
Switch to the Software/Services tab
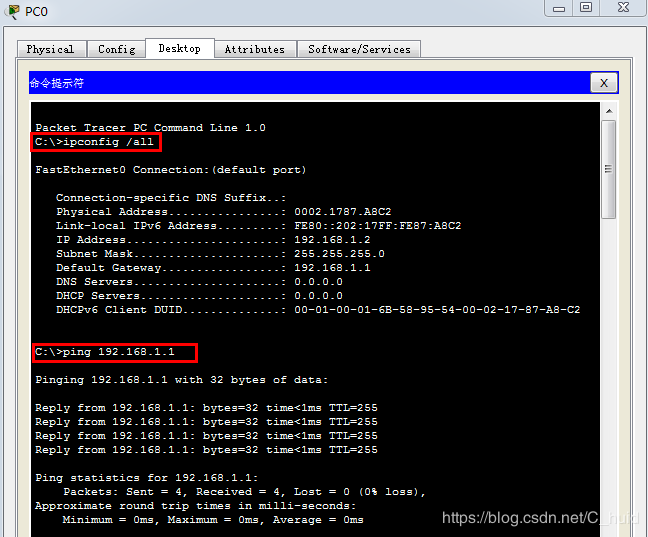coord(359,49)
